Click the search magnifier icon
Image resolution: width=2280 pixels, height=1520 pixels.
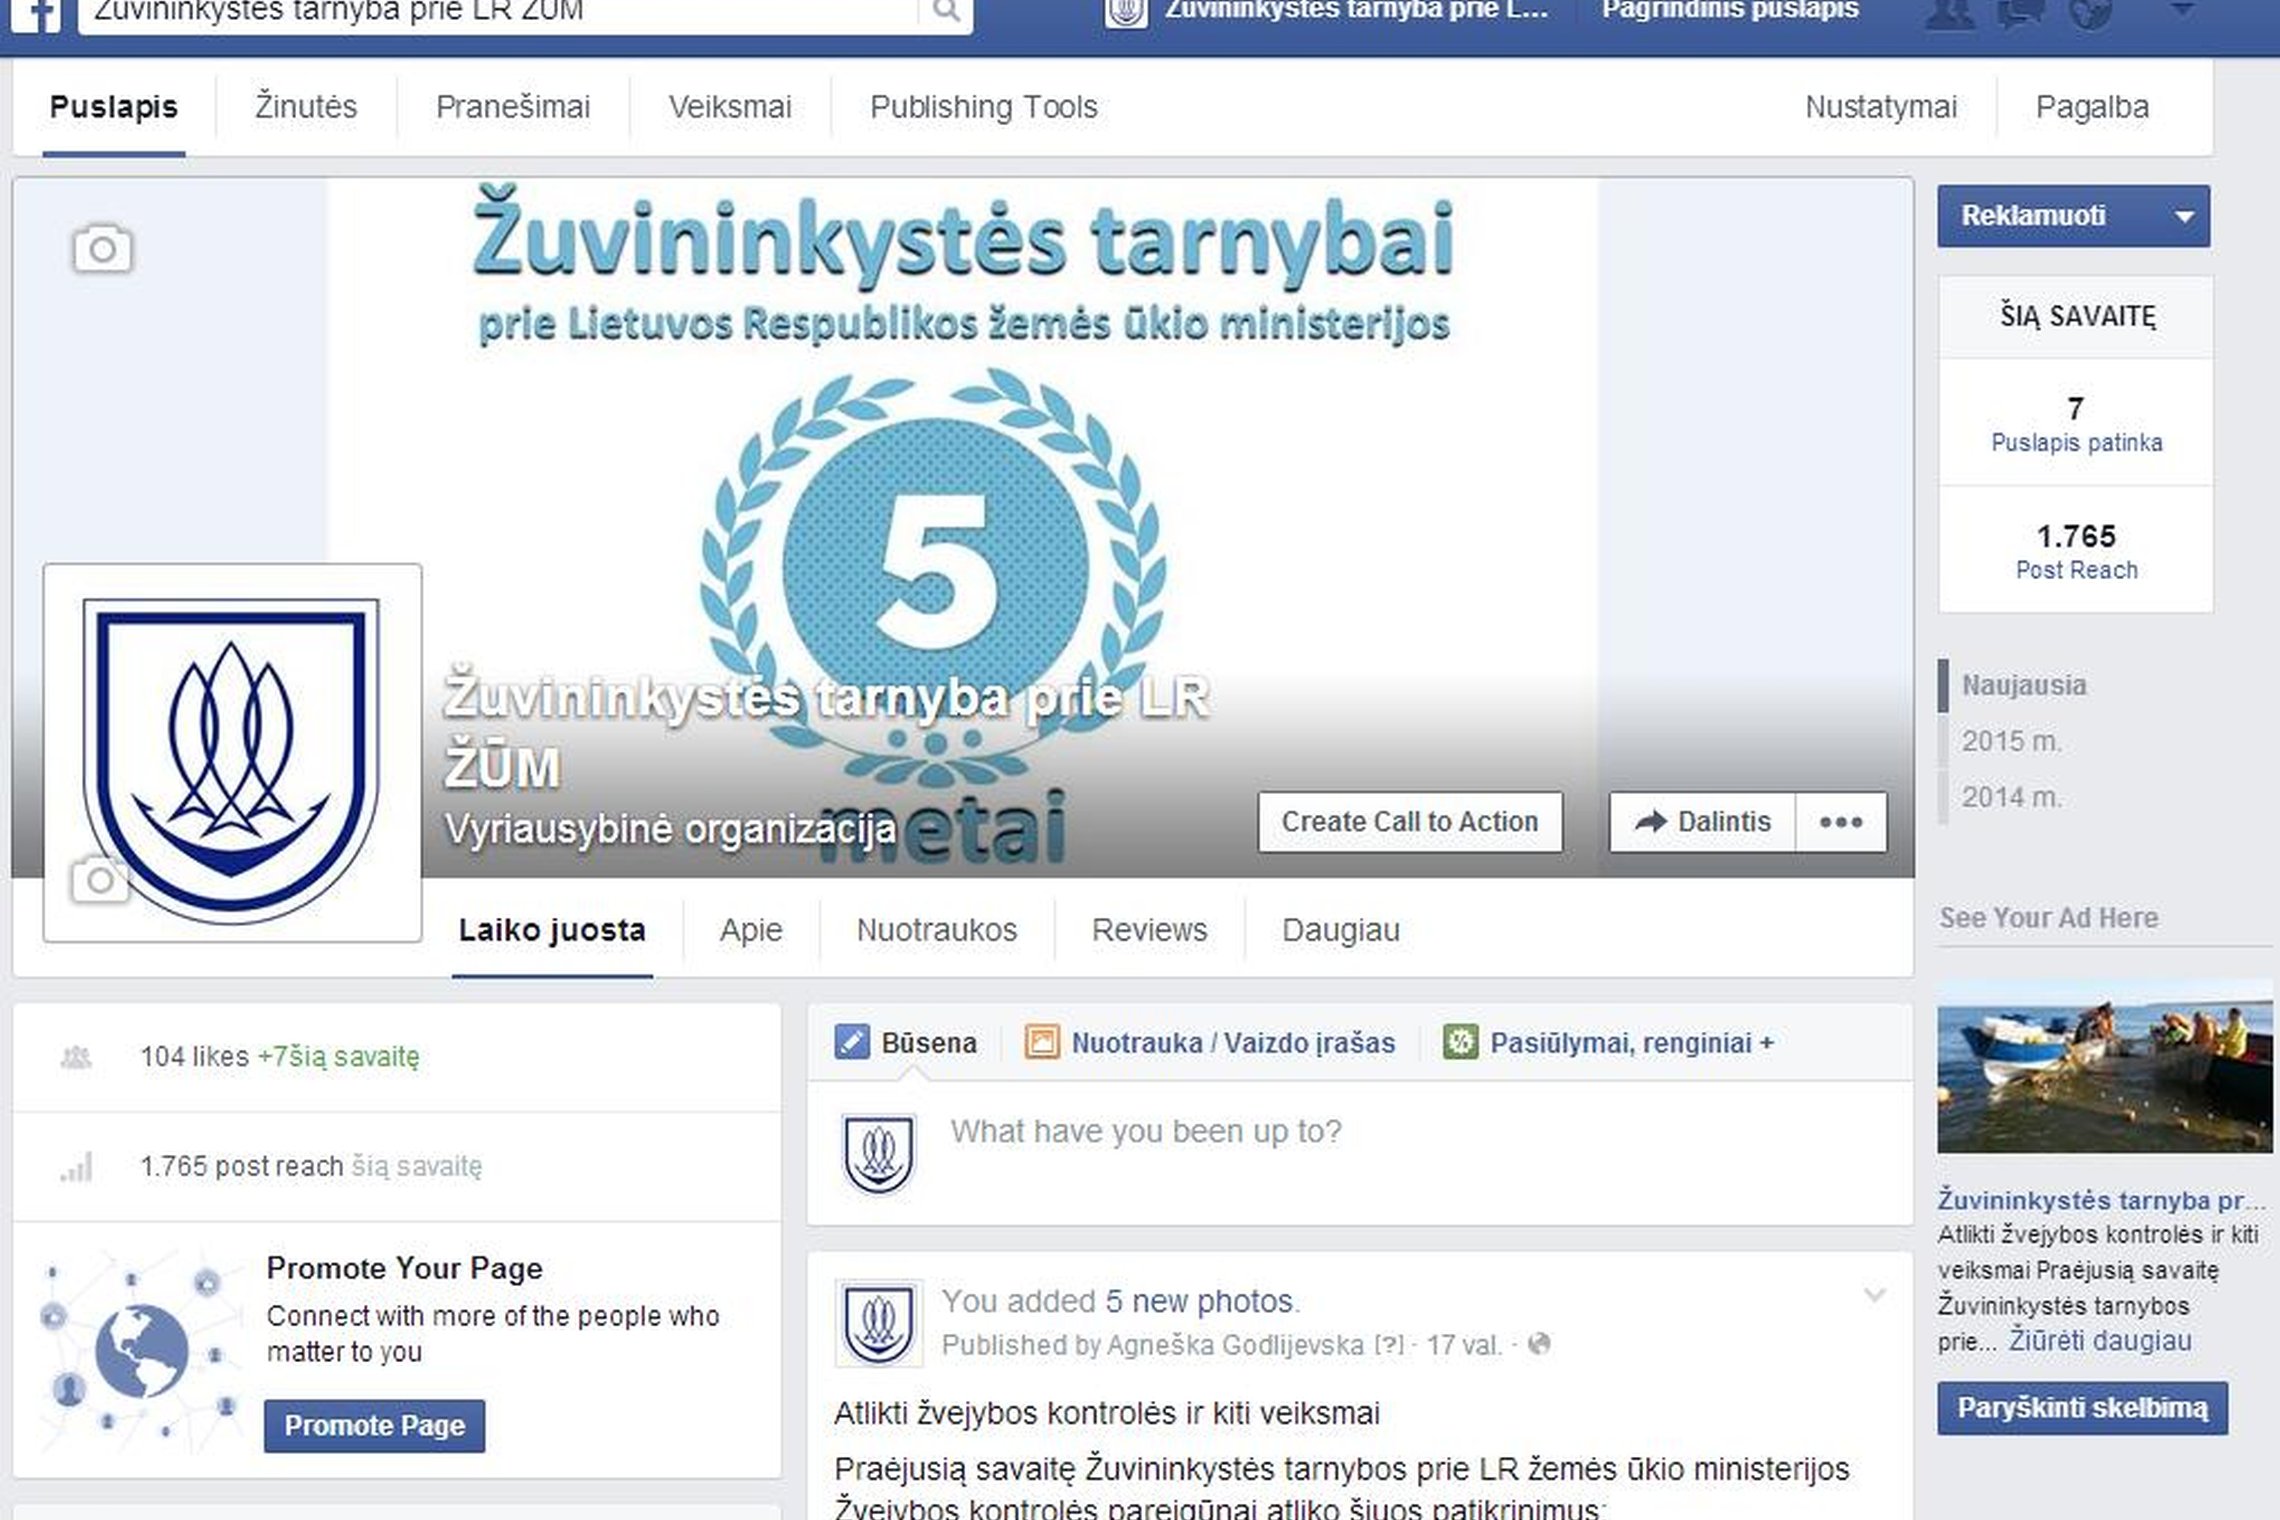pos(945,11)
